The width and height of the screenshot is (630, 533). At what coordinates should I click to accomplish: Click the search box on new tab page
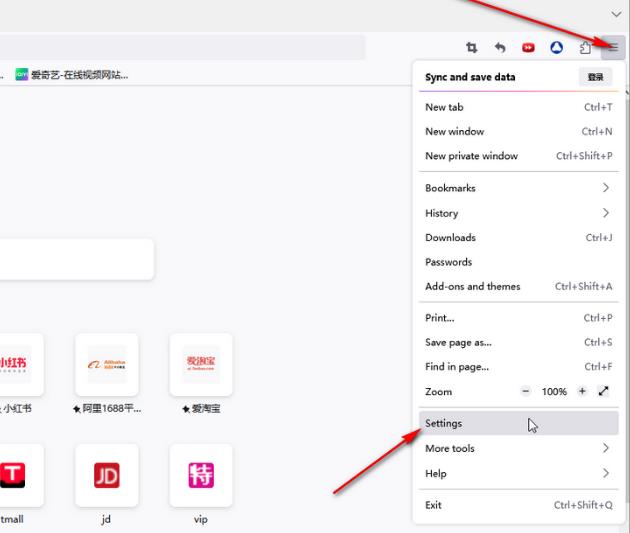76,259
